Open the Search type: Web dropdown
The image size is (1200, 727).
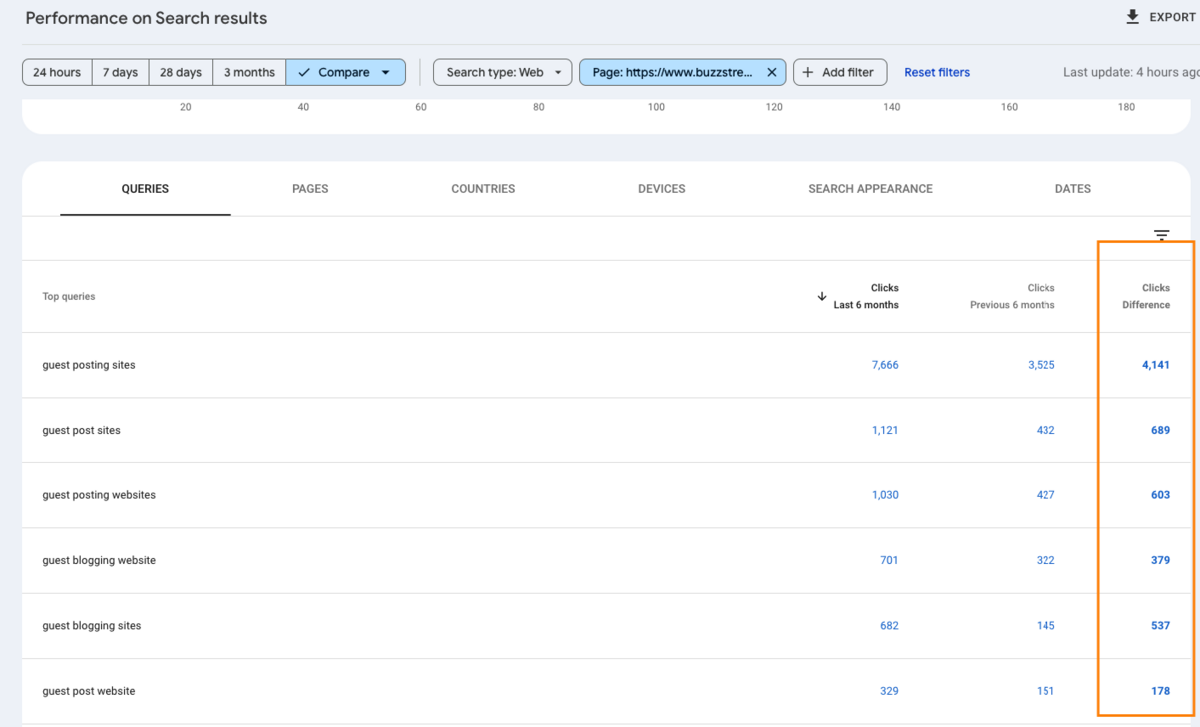tap(502, 72)
